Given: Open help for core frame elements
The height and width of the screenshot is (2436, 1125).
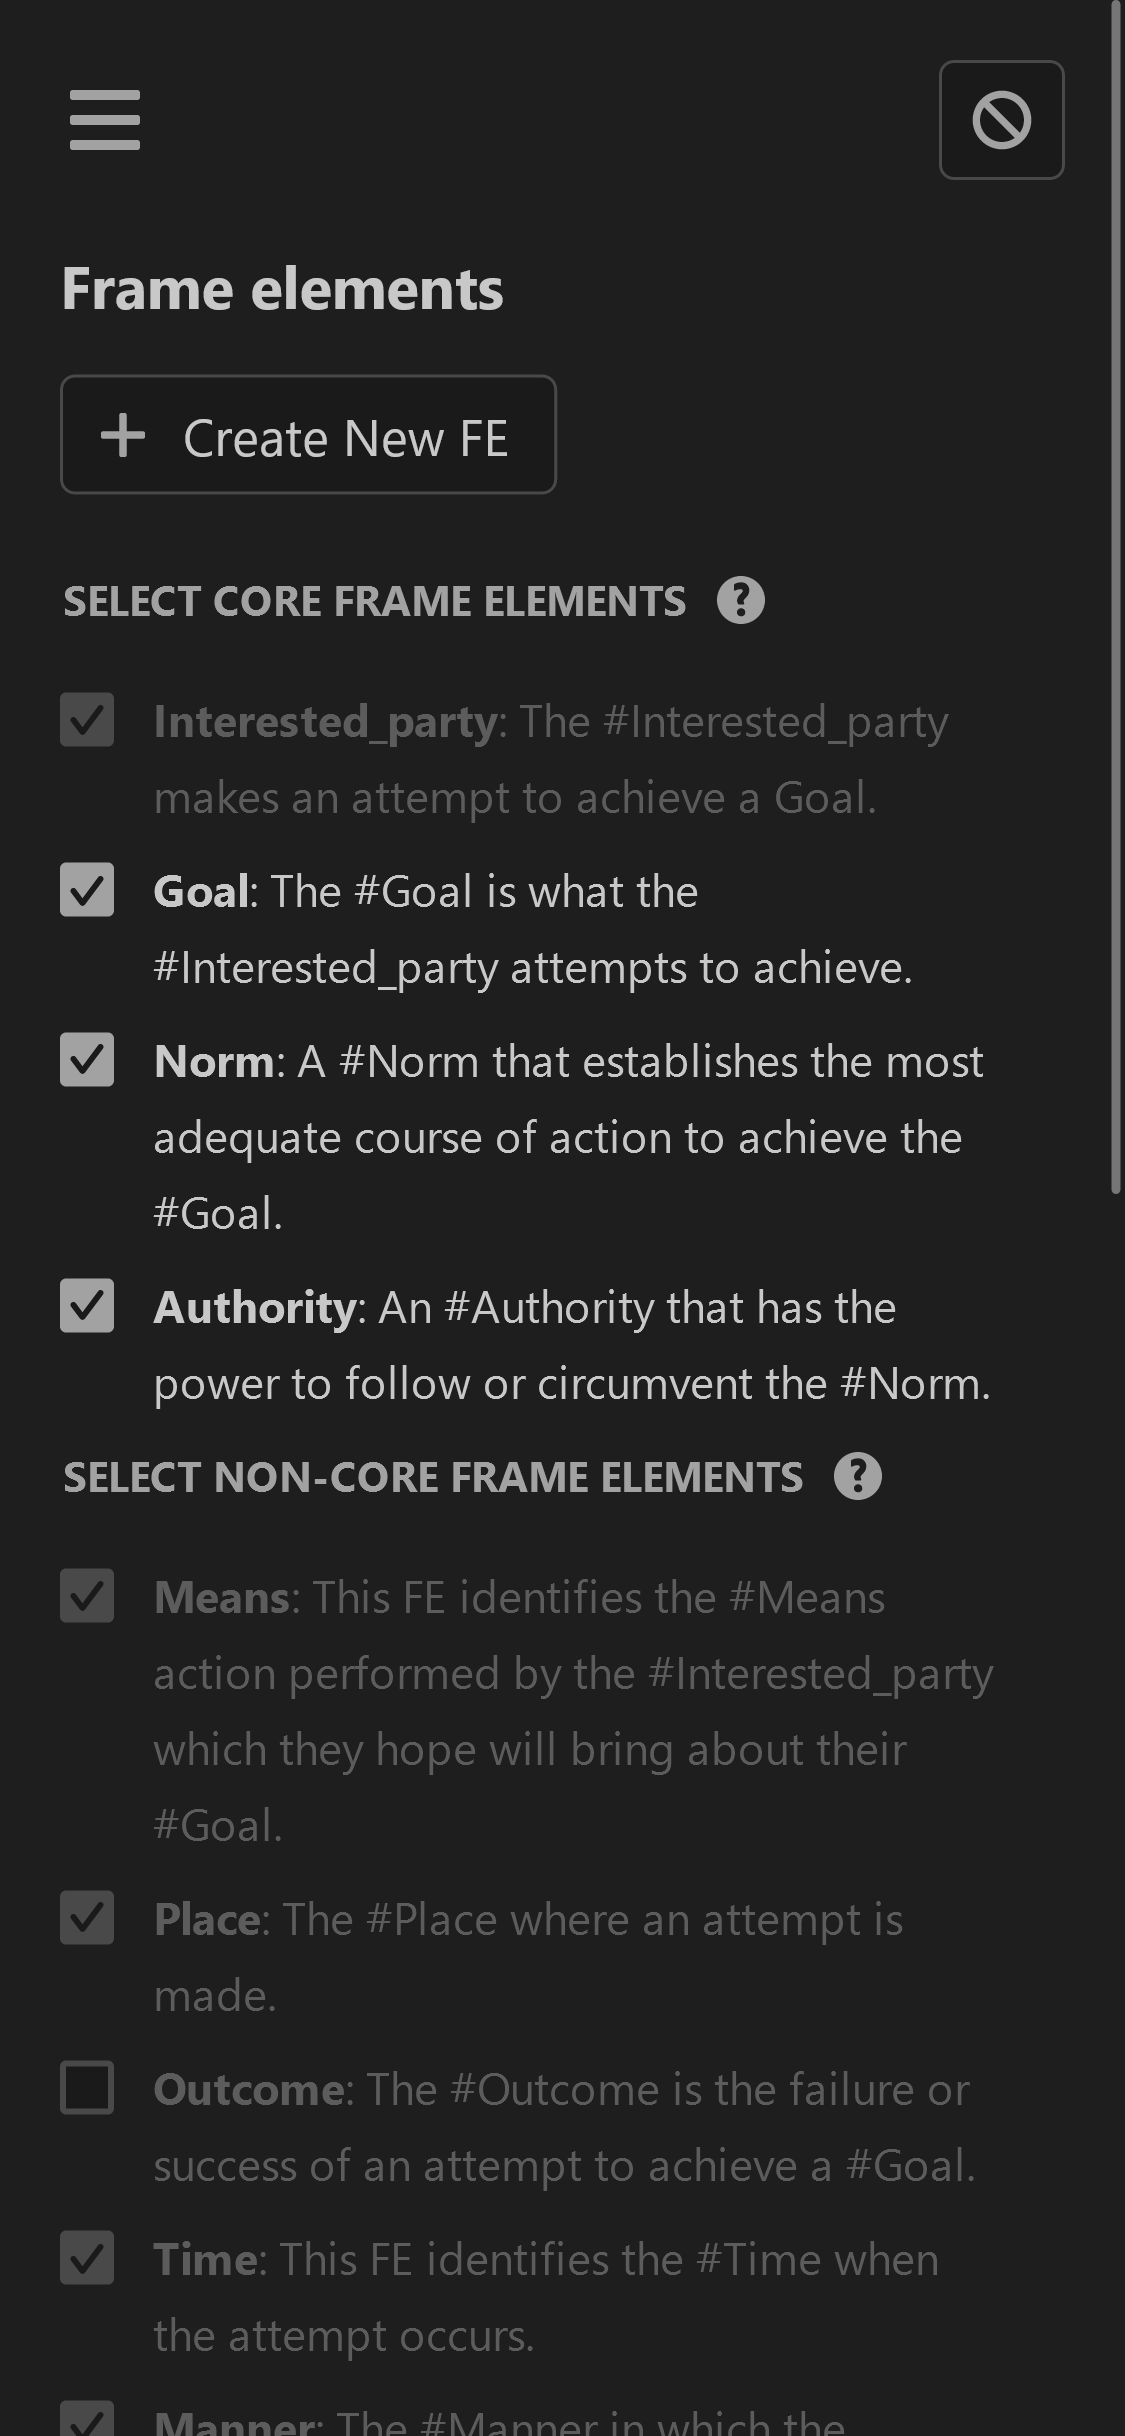Looking at the screenshot, I should click(741, 600).
